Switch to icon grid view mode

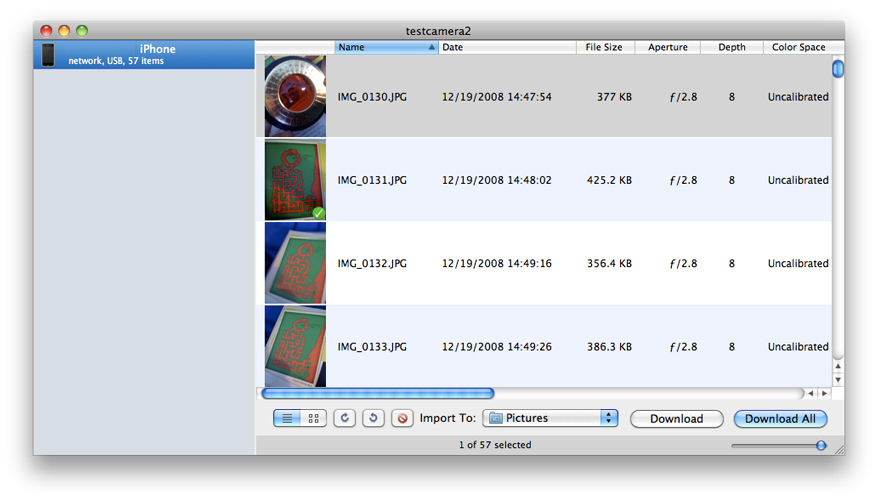(314, 419)
